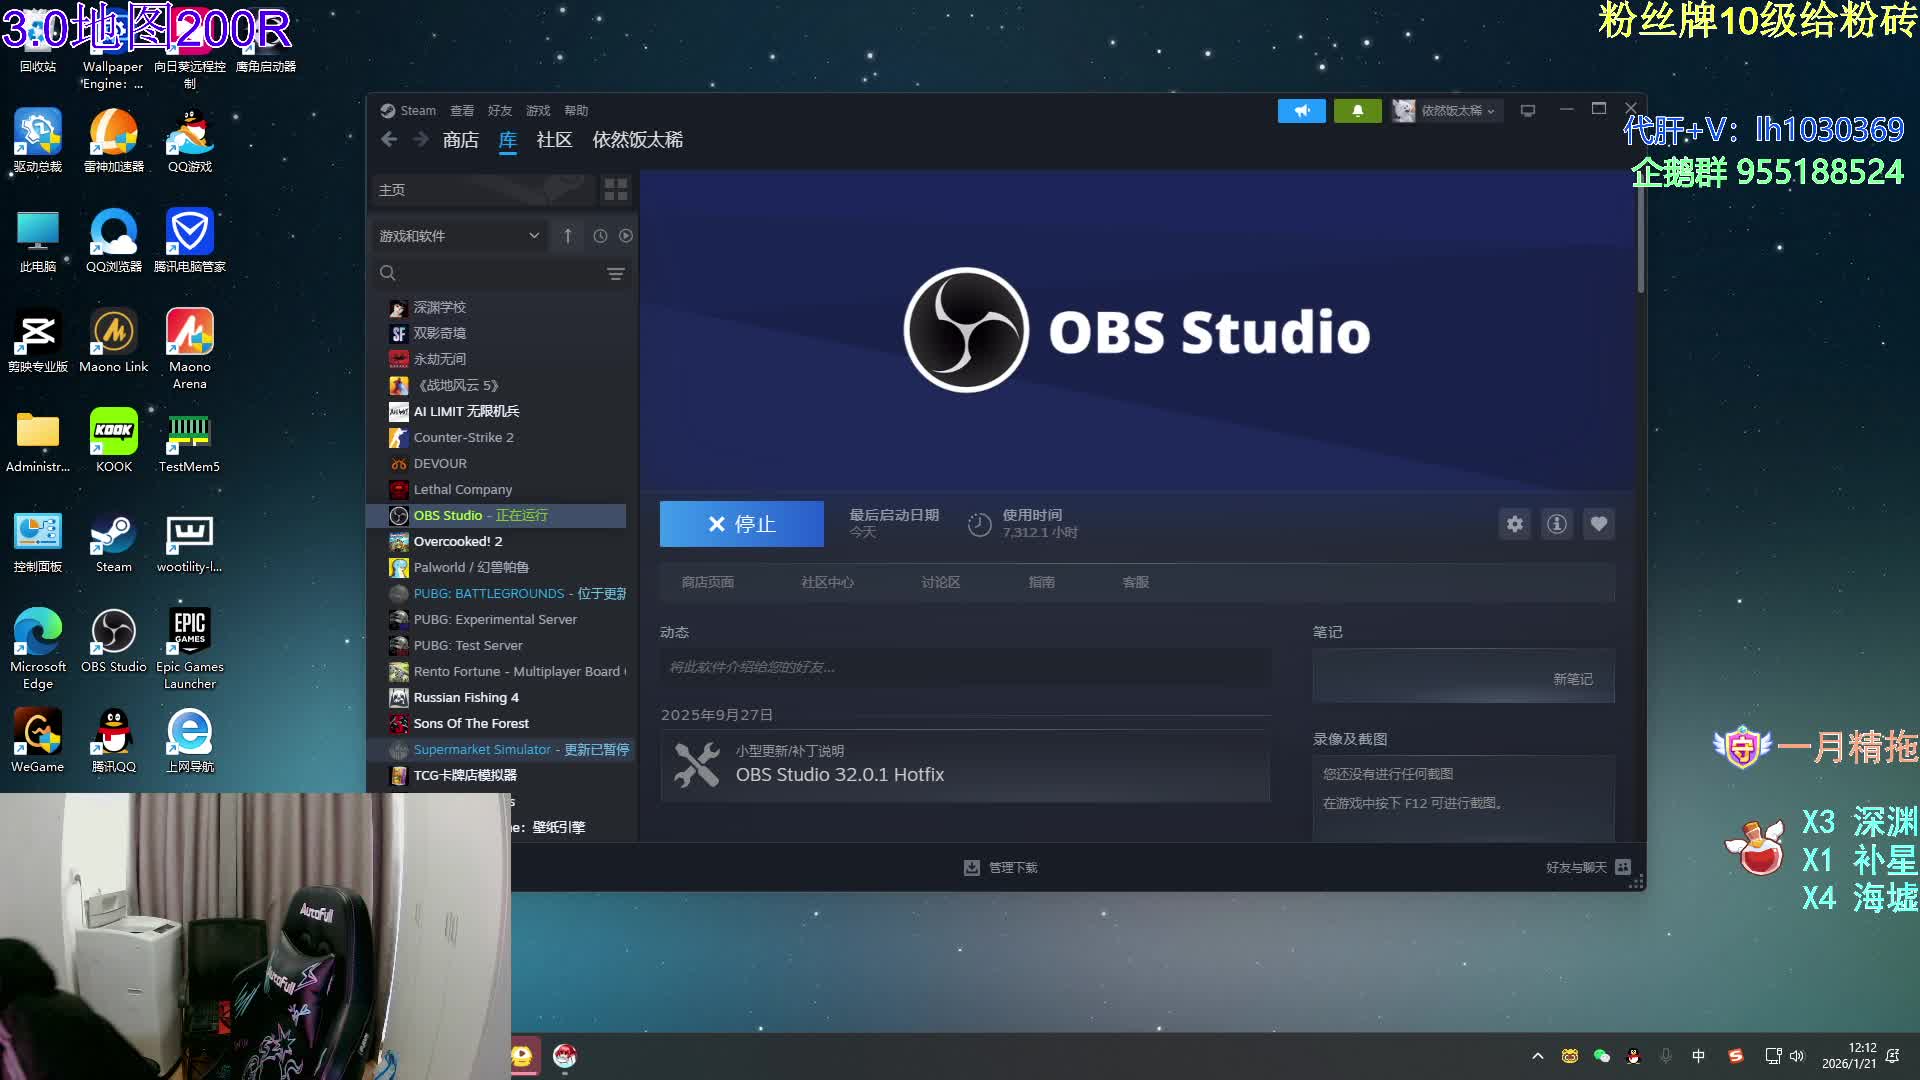This screenshot has height=1080, width=1920.
Task: Open Big Picture mode monitor icon
Action: point(1527,111)
